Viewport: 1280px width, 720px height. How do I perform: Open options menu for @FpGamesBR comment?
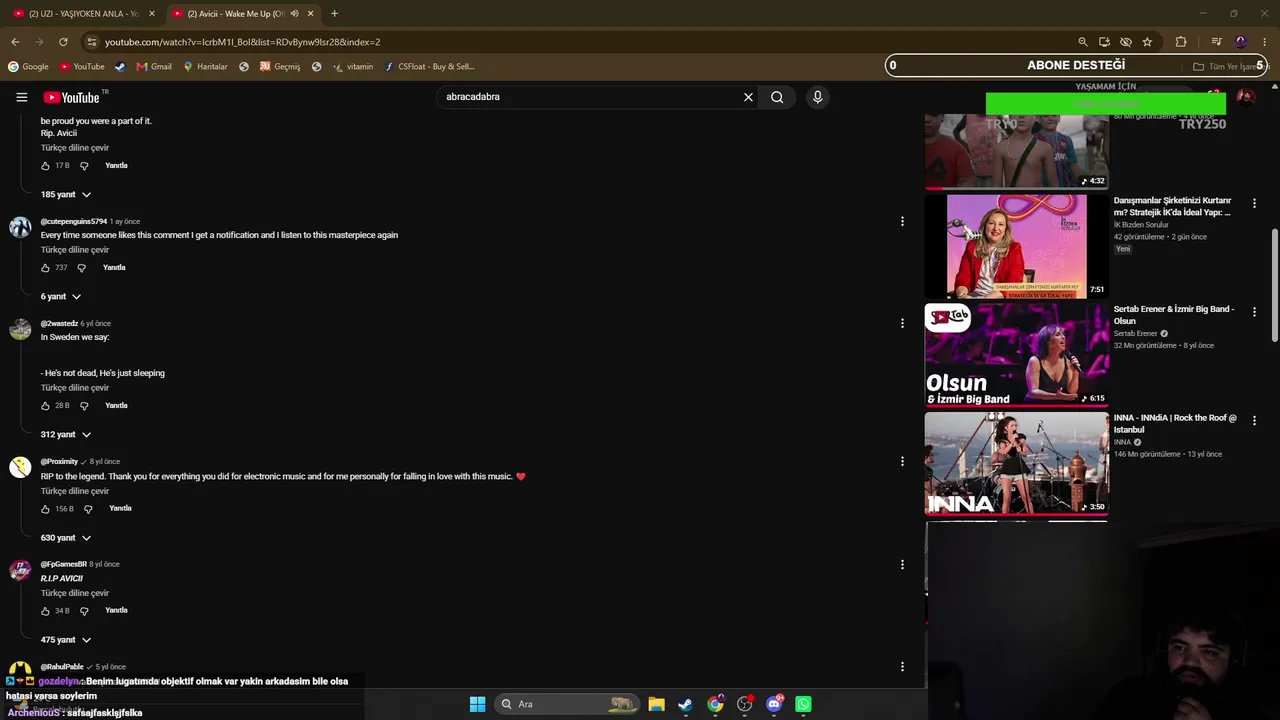[902, 564]
